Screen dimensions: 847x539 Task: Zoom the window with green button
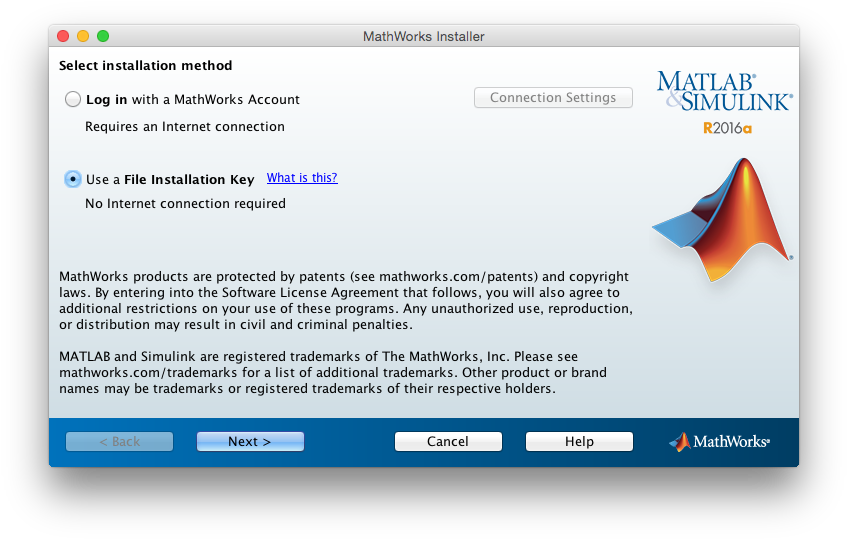103,36
